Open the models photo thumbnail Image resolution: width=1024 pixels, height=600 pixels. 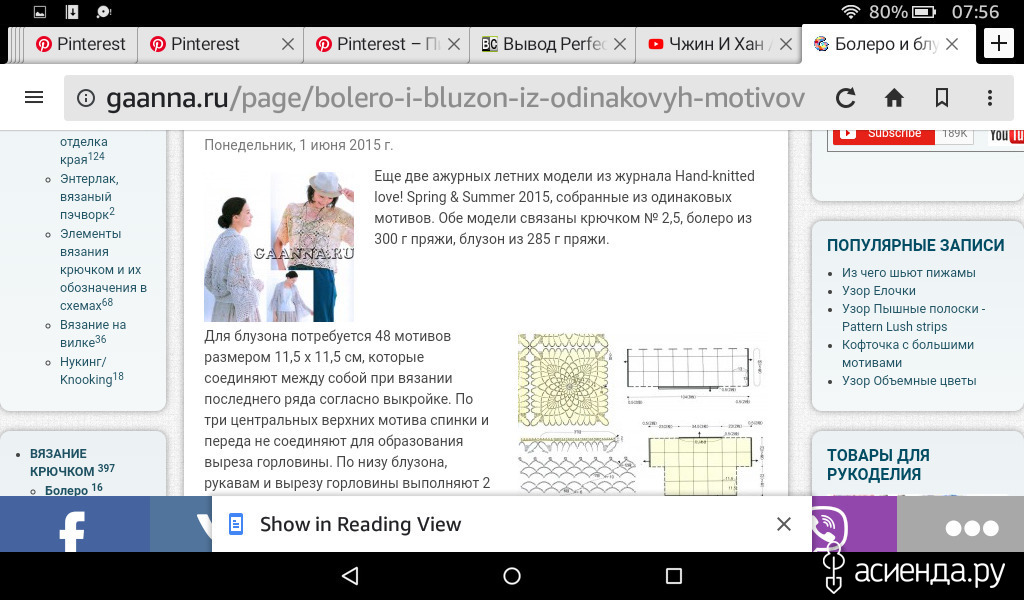click(x=279, y=247)
